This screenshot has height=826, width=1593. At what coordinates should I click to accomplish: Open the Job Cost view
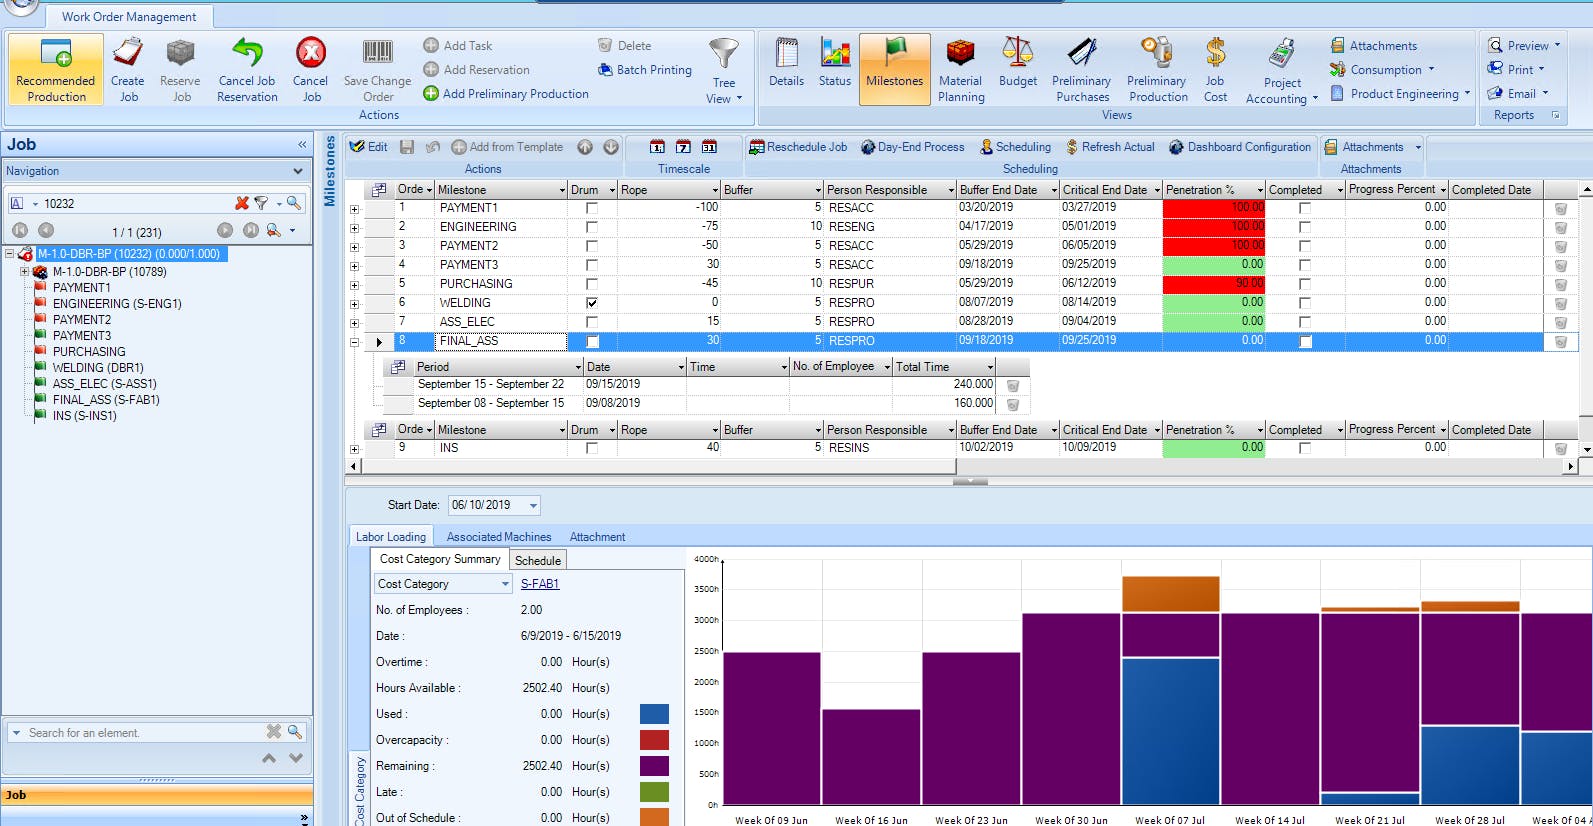1215,54
